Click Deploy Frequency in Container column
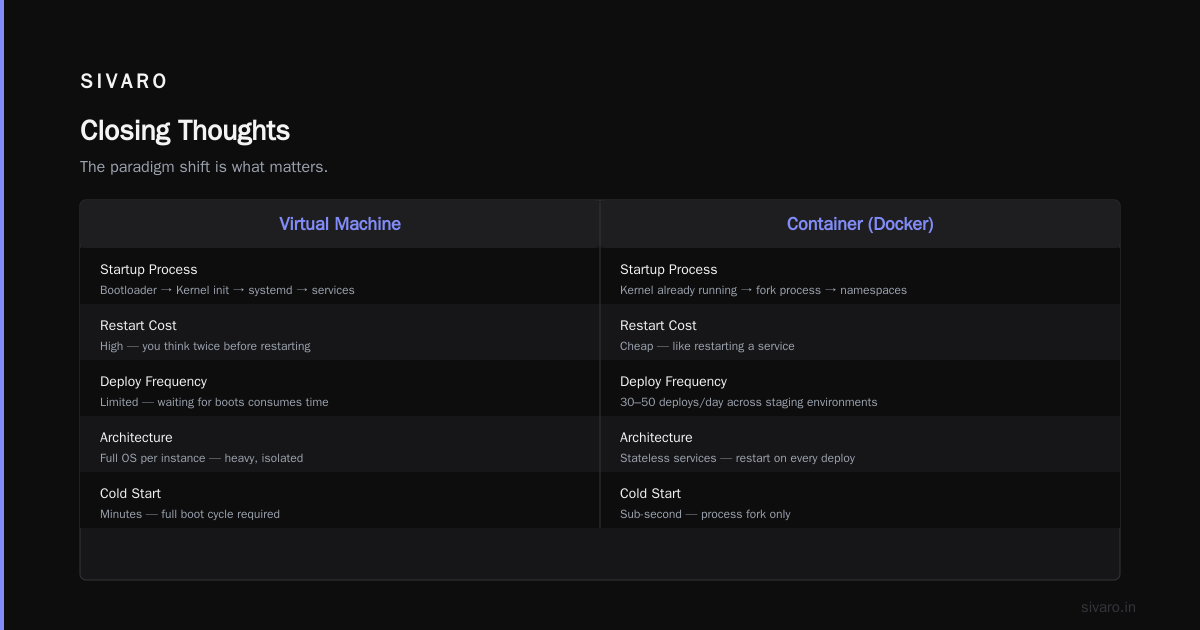Image resolution: width=1200 pixels, height=630 pixels. [673, 381]
